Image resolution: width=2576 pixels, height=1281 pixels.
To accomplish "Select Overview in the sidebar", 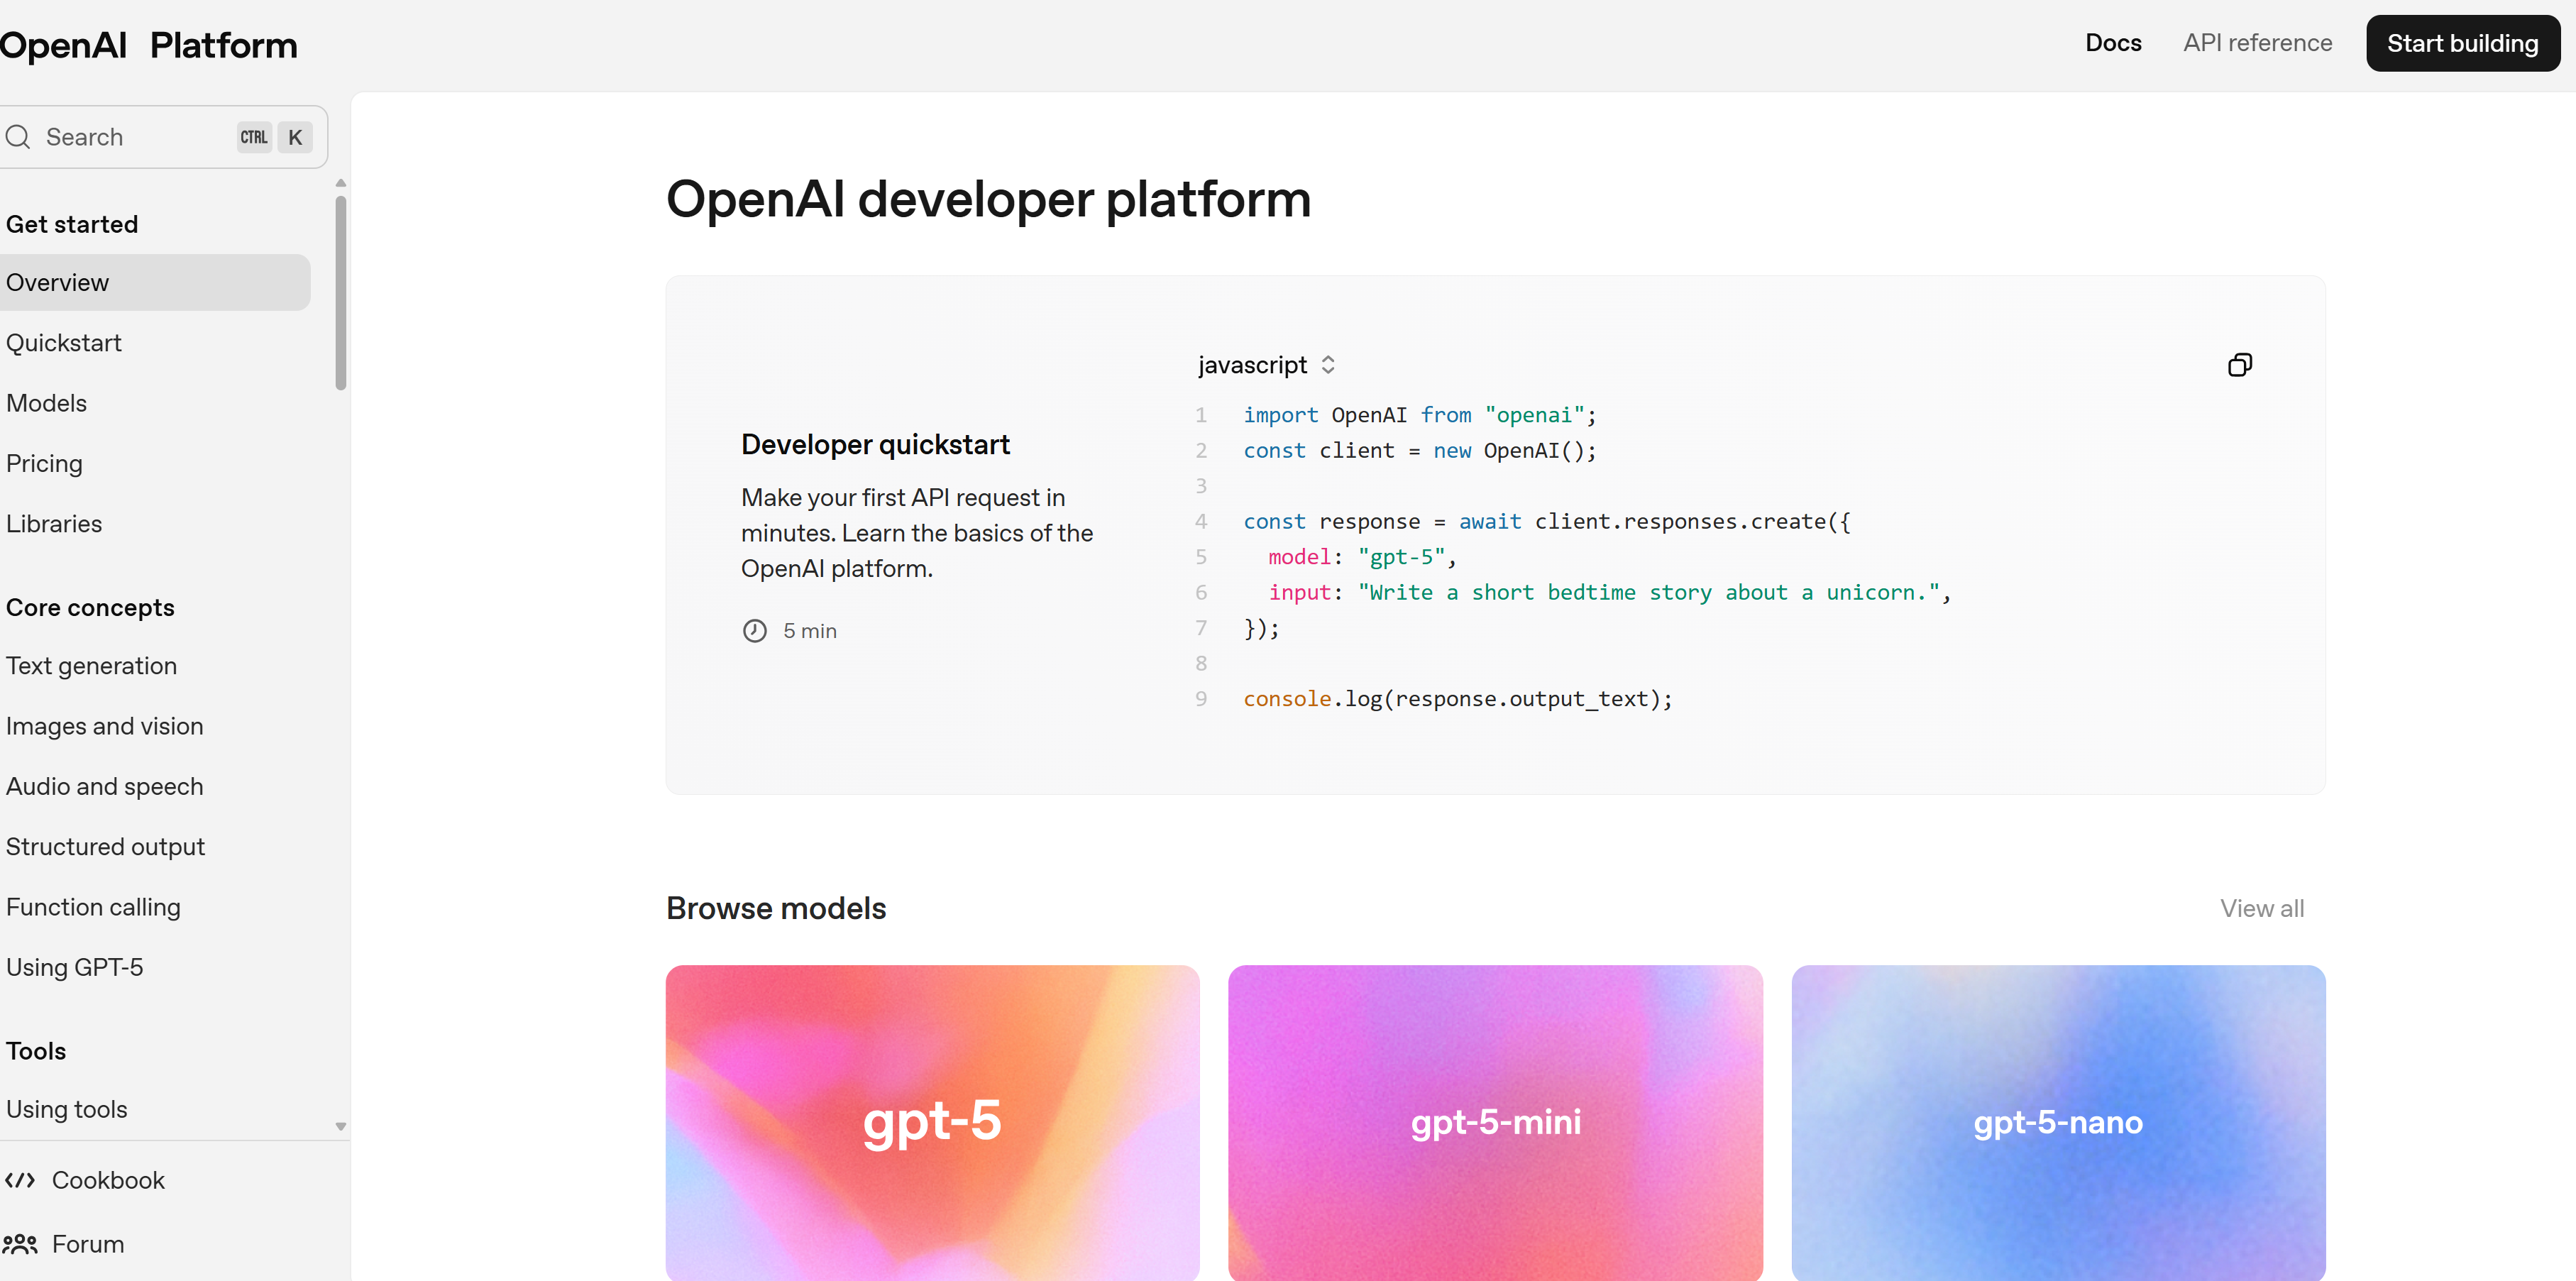I will [x=155, y=282].
